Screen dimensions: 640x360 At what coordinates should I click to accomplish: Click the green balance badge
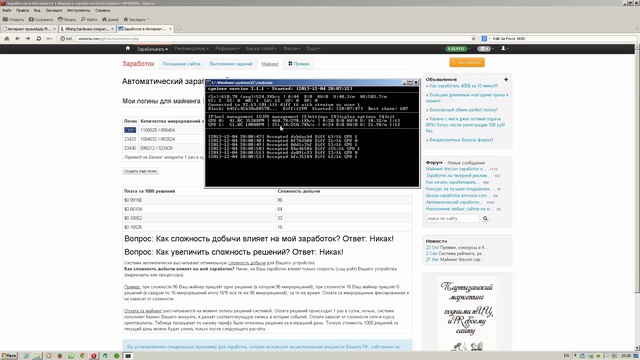pyautogui.click(x=456, y=49)
